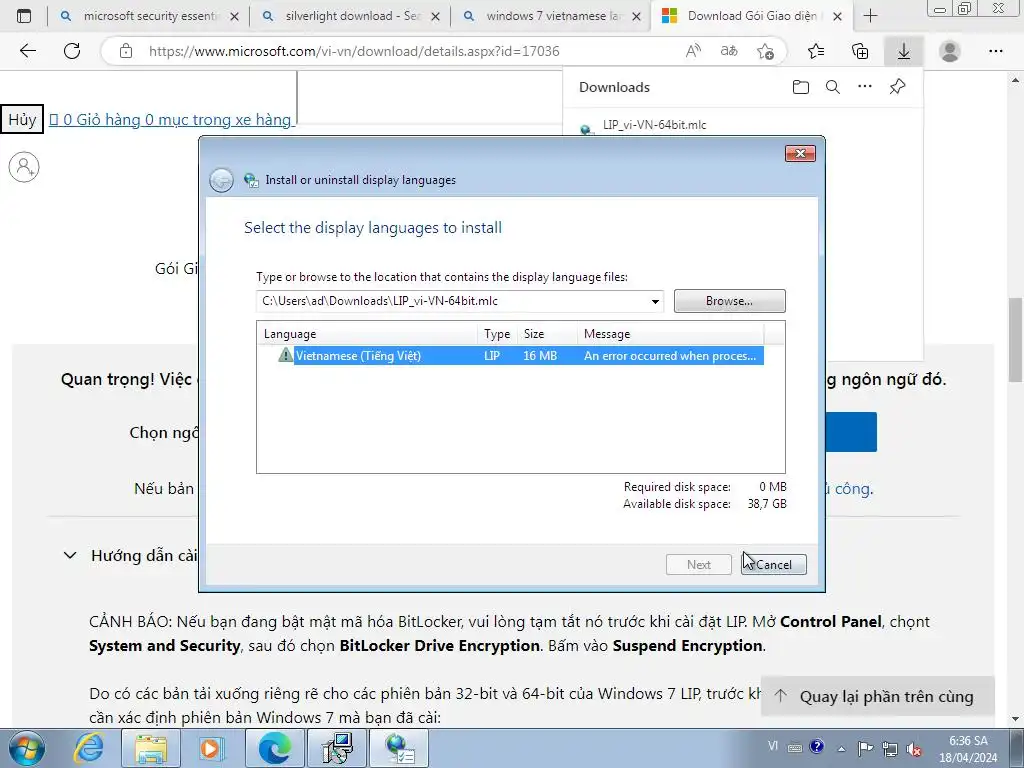1024x768 pixels.
Task: Click the back arrow in language dialog
Action: point(221,180)
